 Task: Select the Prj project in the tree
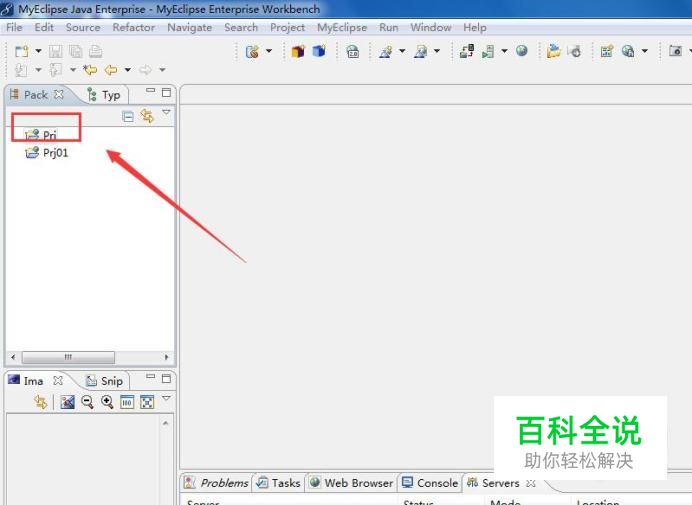click(41, 135)
